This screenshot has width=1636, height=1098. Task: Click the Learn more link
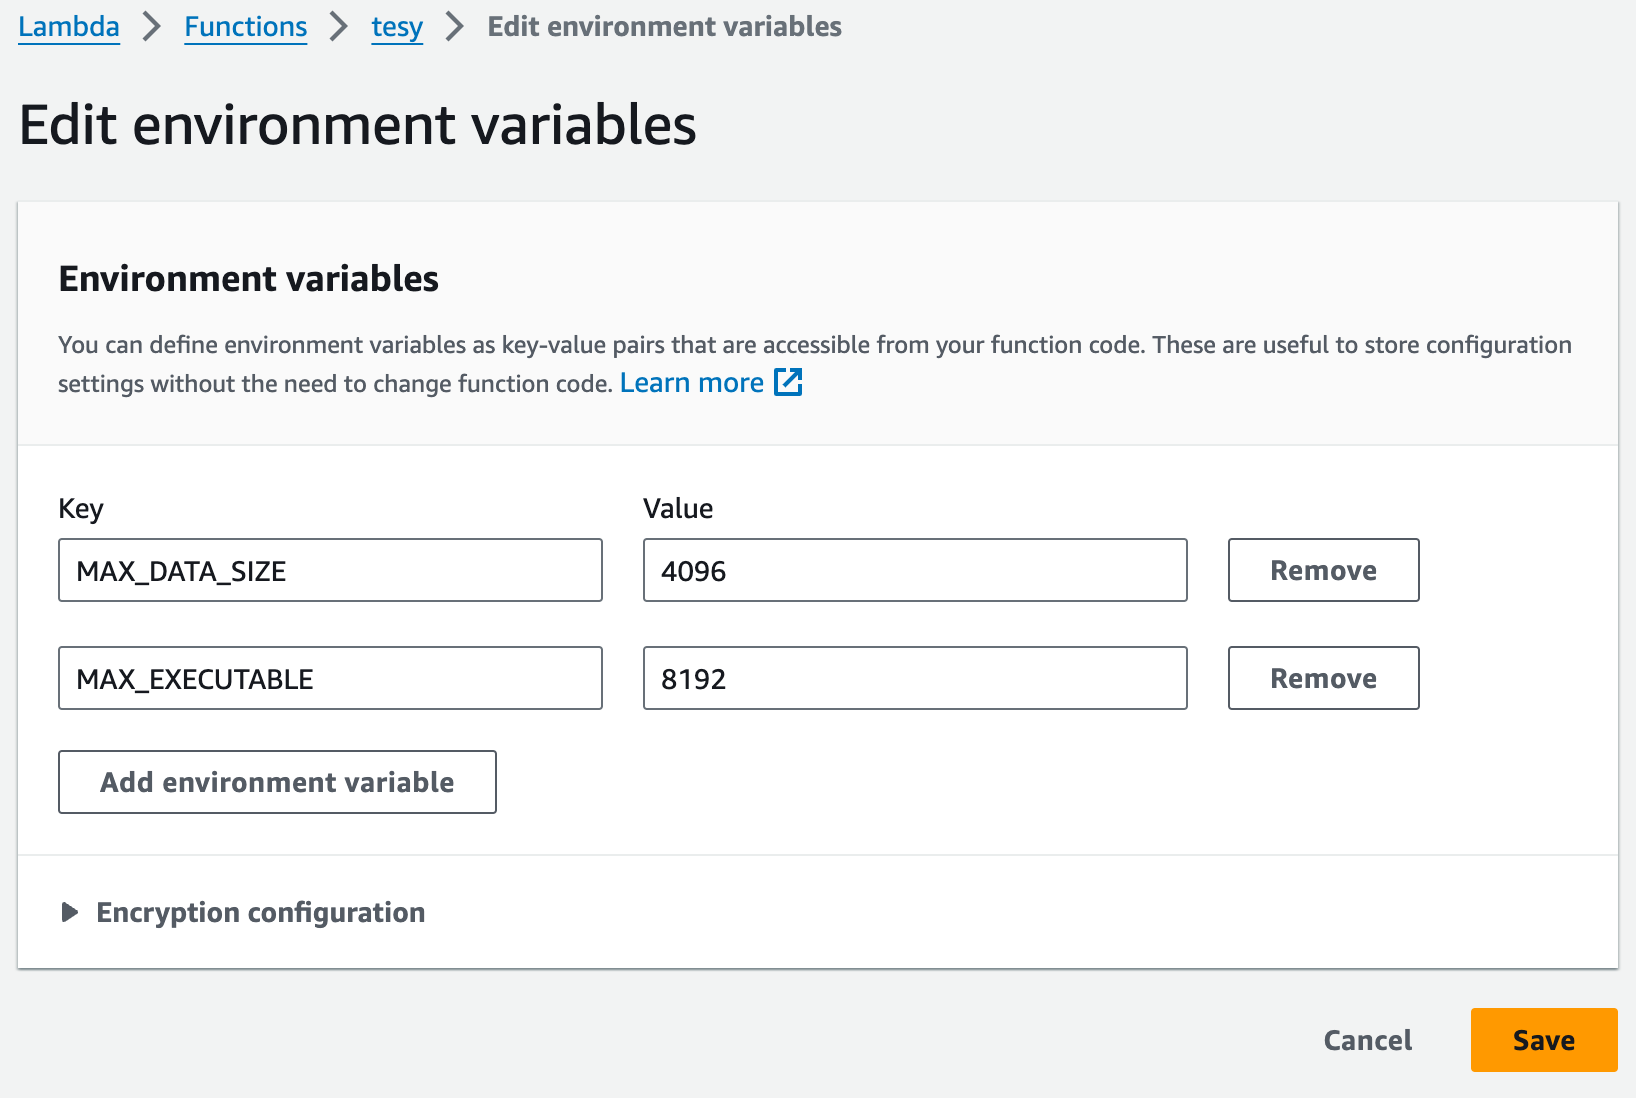click(x=691, y=383)
